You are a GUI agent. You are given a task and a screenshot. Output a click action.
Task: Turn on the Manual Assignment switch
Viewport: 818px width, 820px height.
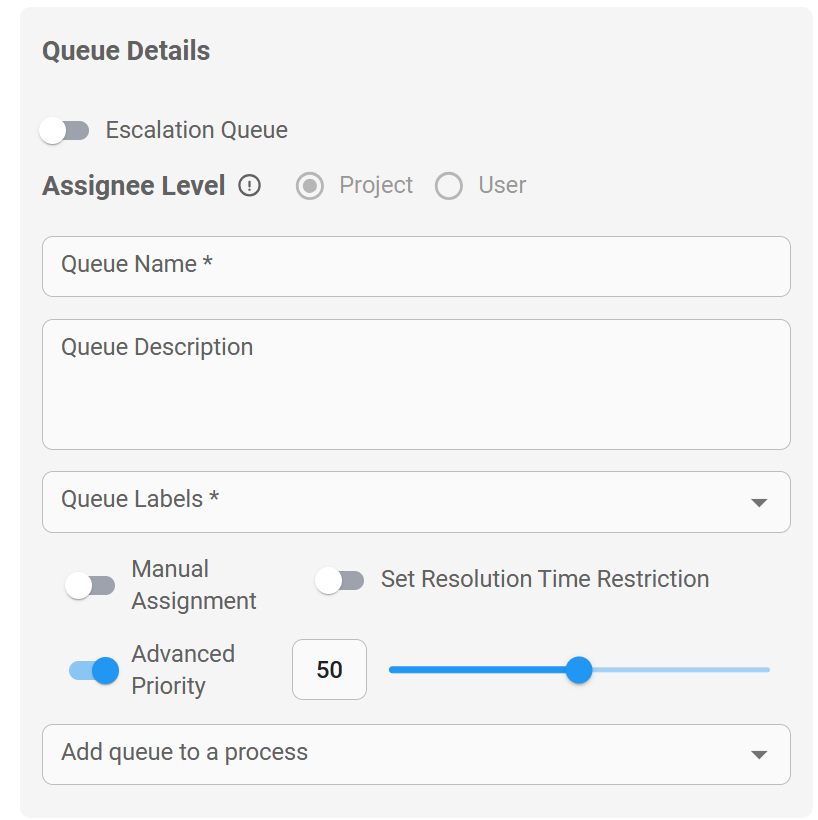[90, 586]
